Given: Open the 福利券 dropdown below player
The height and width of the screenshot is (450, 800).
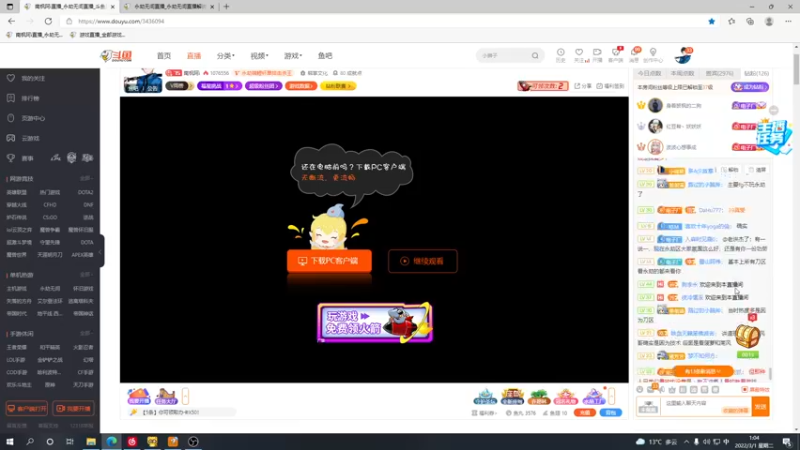Looking at the screenshot, I should (x=484, y=413).
